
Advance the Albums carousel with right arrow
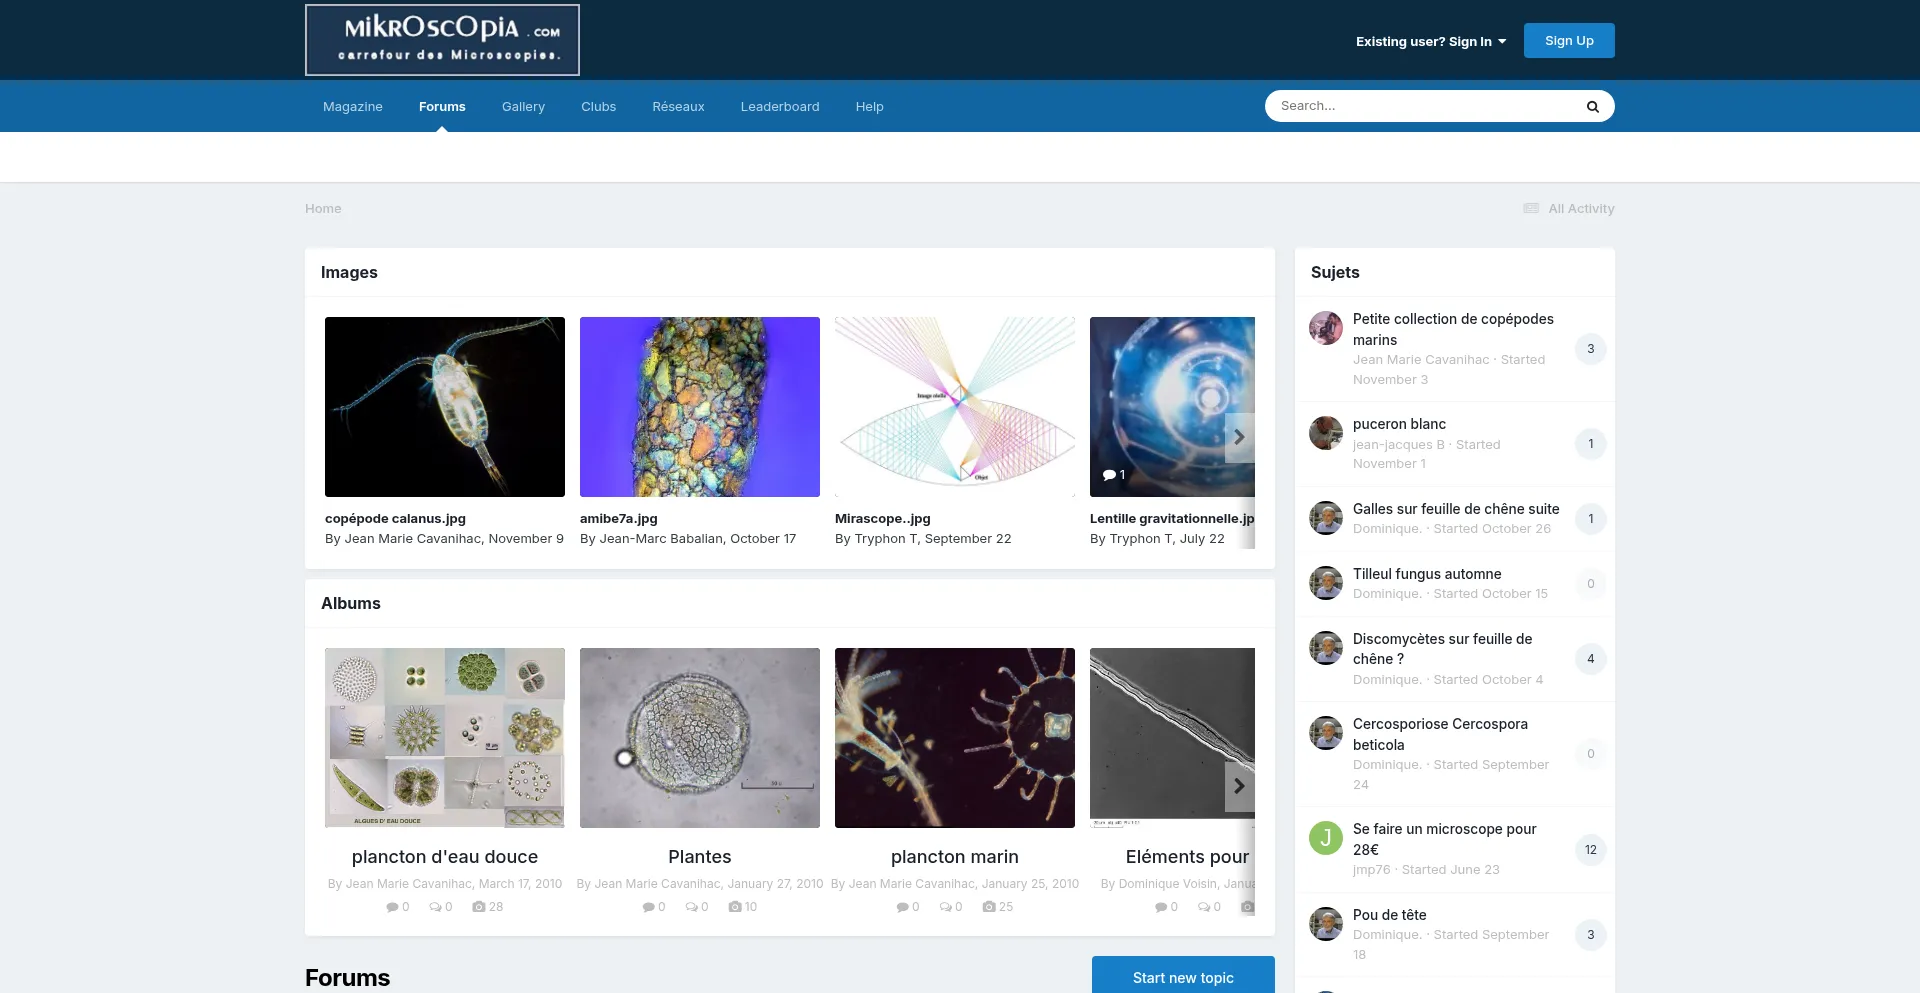tap(1239, 786)
